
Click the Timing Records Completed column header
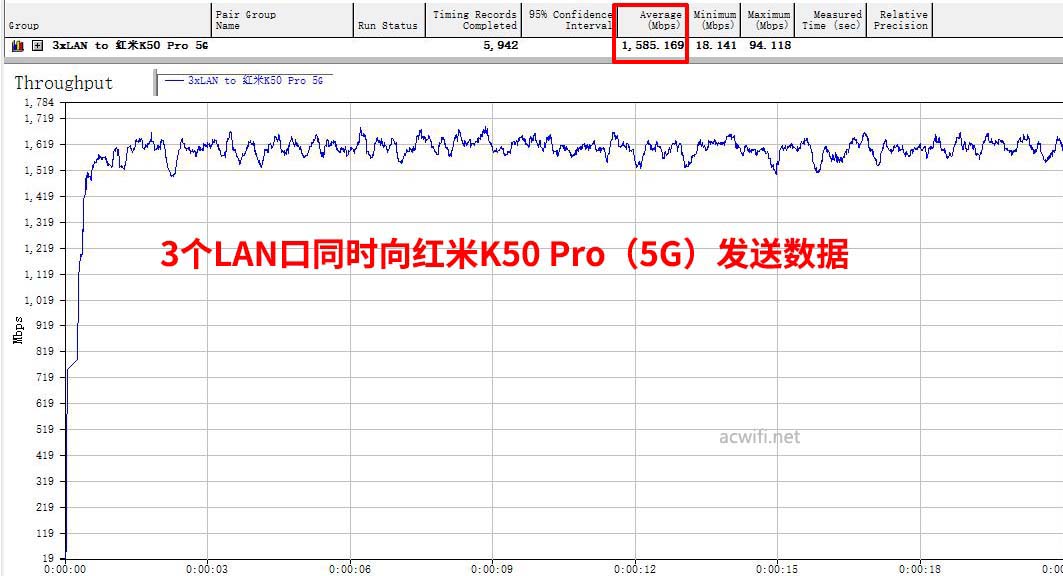[x=473, y=20]
